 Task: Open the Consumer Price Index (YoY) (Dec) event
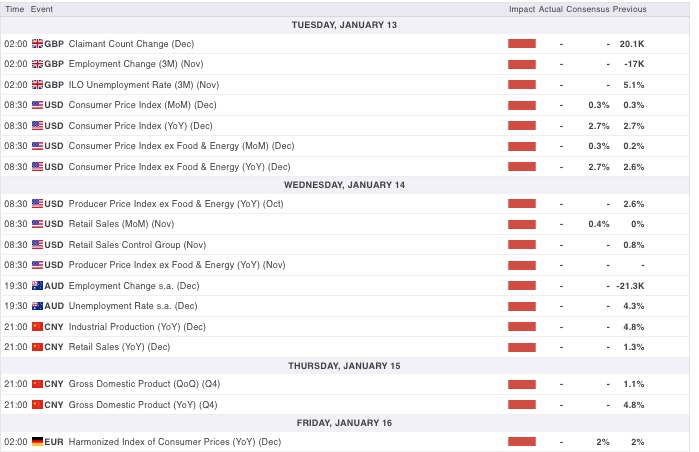140,126
